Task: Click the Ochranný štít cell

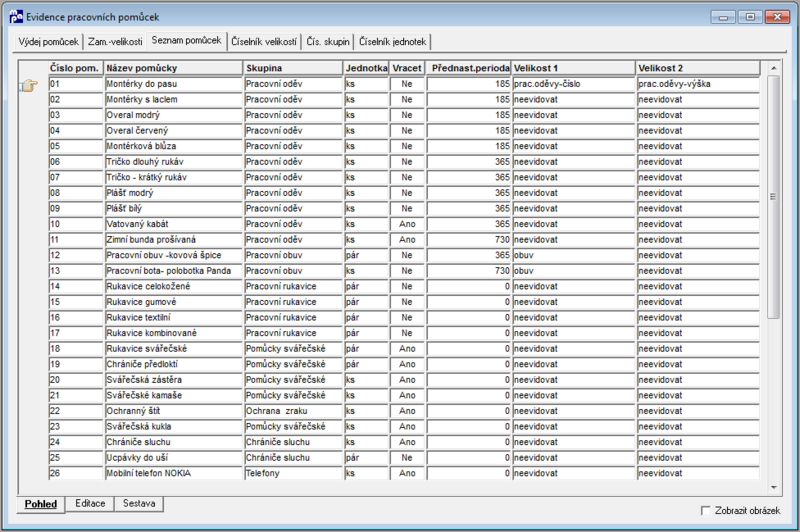Action: coord(173,411)
